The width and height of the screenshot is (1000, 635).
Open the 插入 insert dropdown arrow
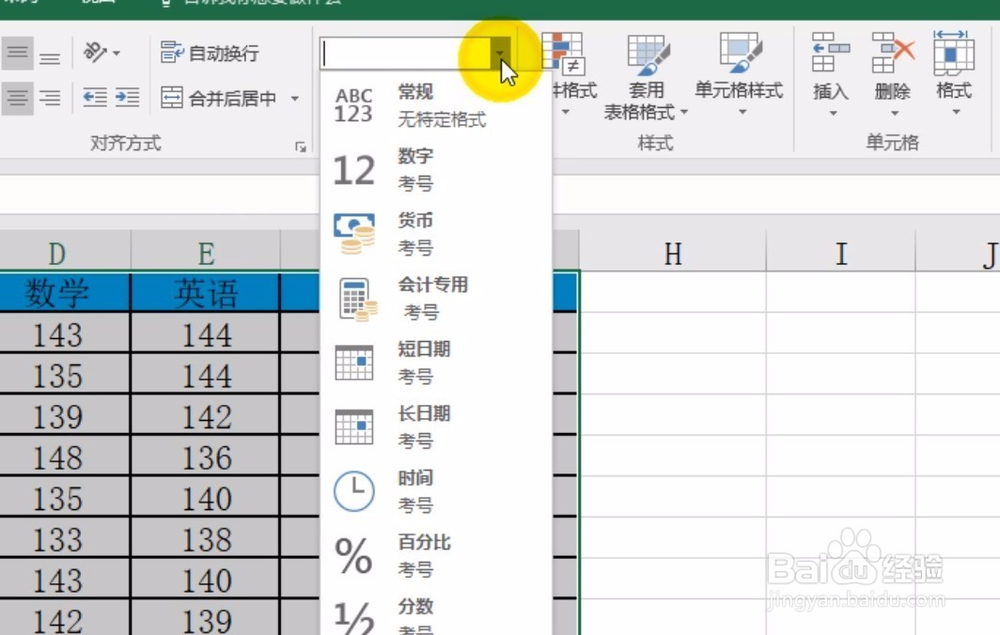(832, 113)
